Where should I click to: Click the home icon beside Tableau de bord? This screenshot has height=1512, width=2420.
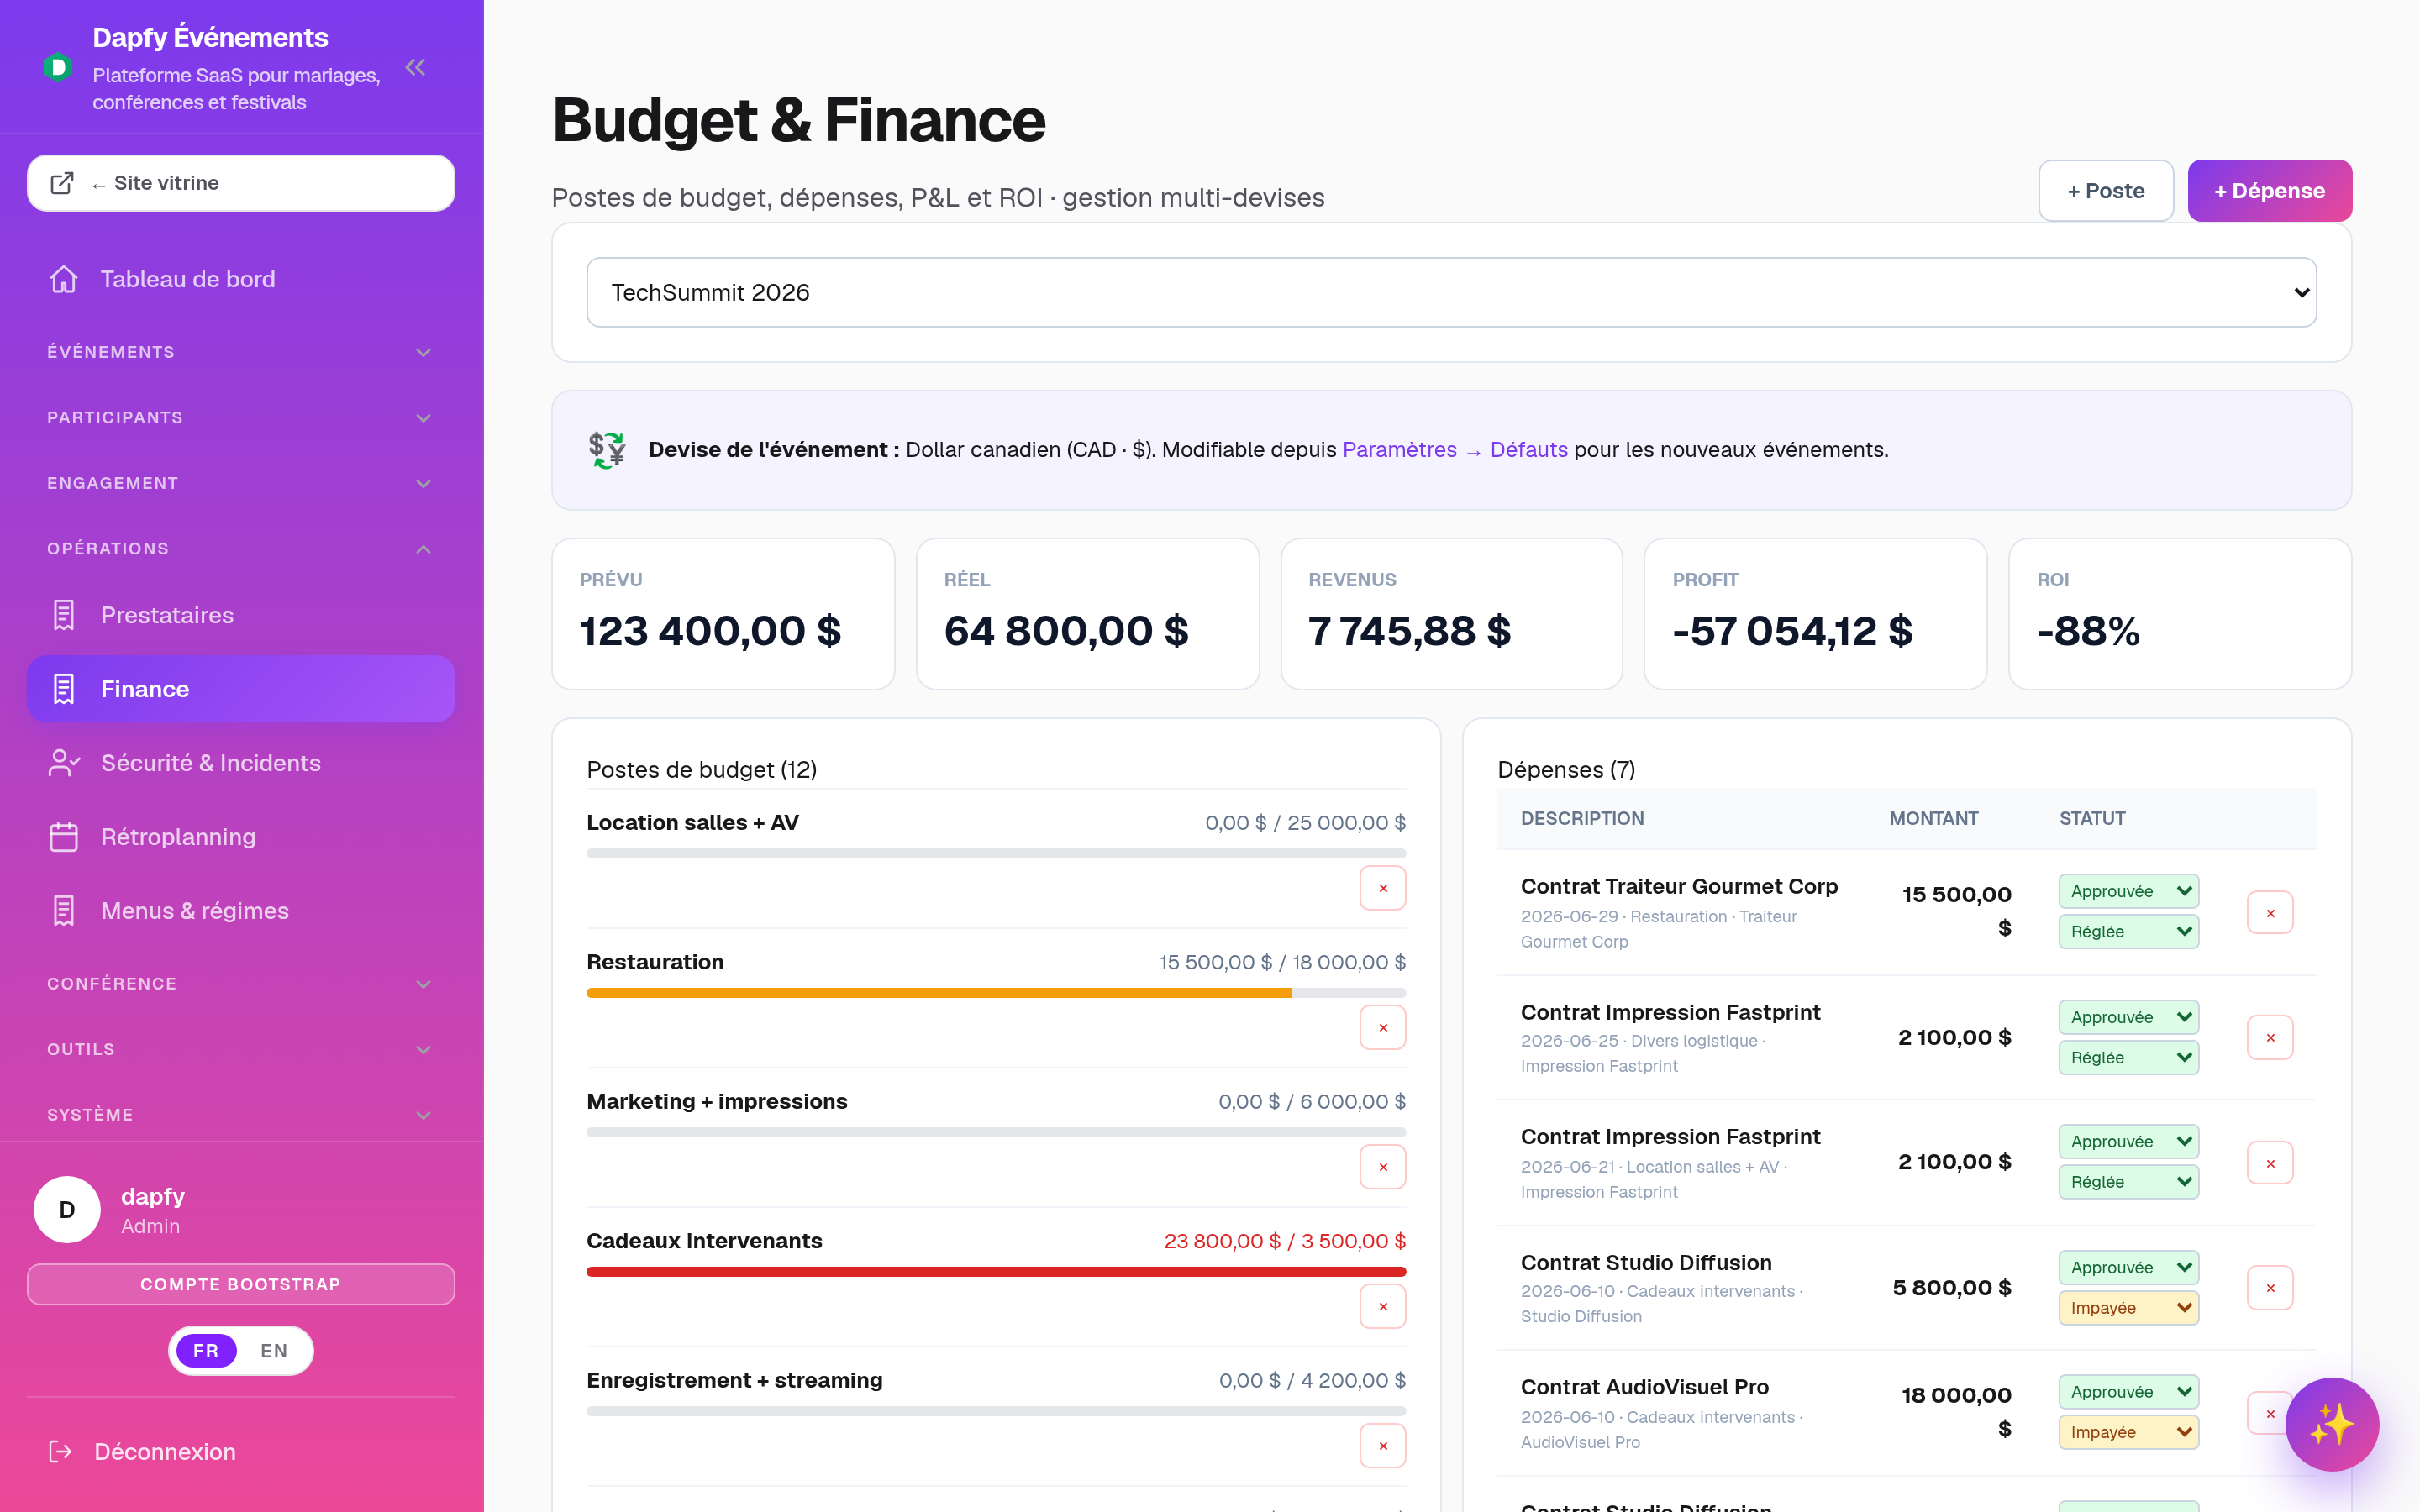coord(64,279)
